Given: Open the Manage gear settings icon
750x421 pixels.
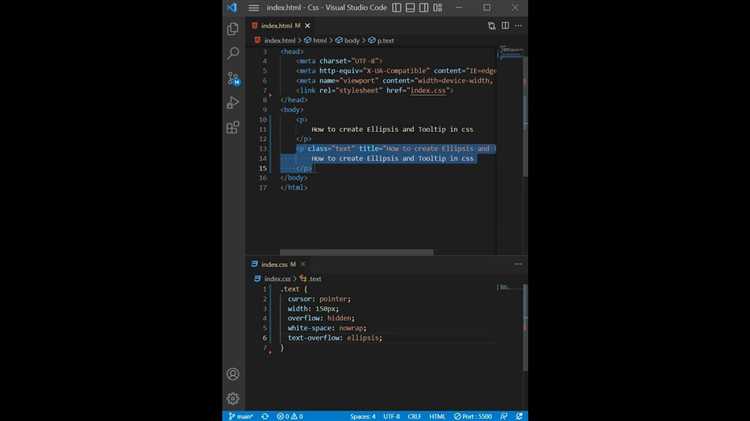Looking at the screenshot, I should pos(233,398).
